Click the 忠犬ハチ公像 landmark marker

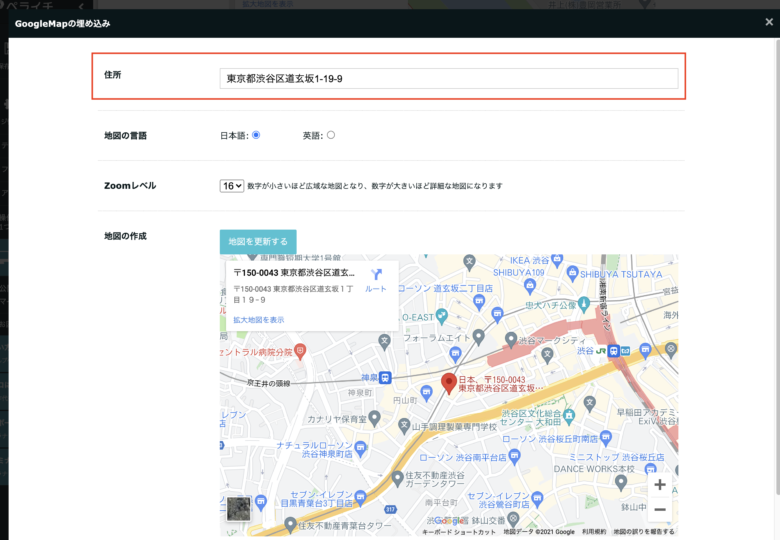(584, 303)
